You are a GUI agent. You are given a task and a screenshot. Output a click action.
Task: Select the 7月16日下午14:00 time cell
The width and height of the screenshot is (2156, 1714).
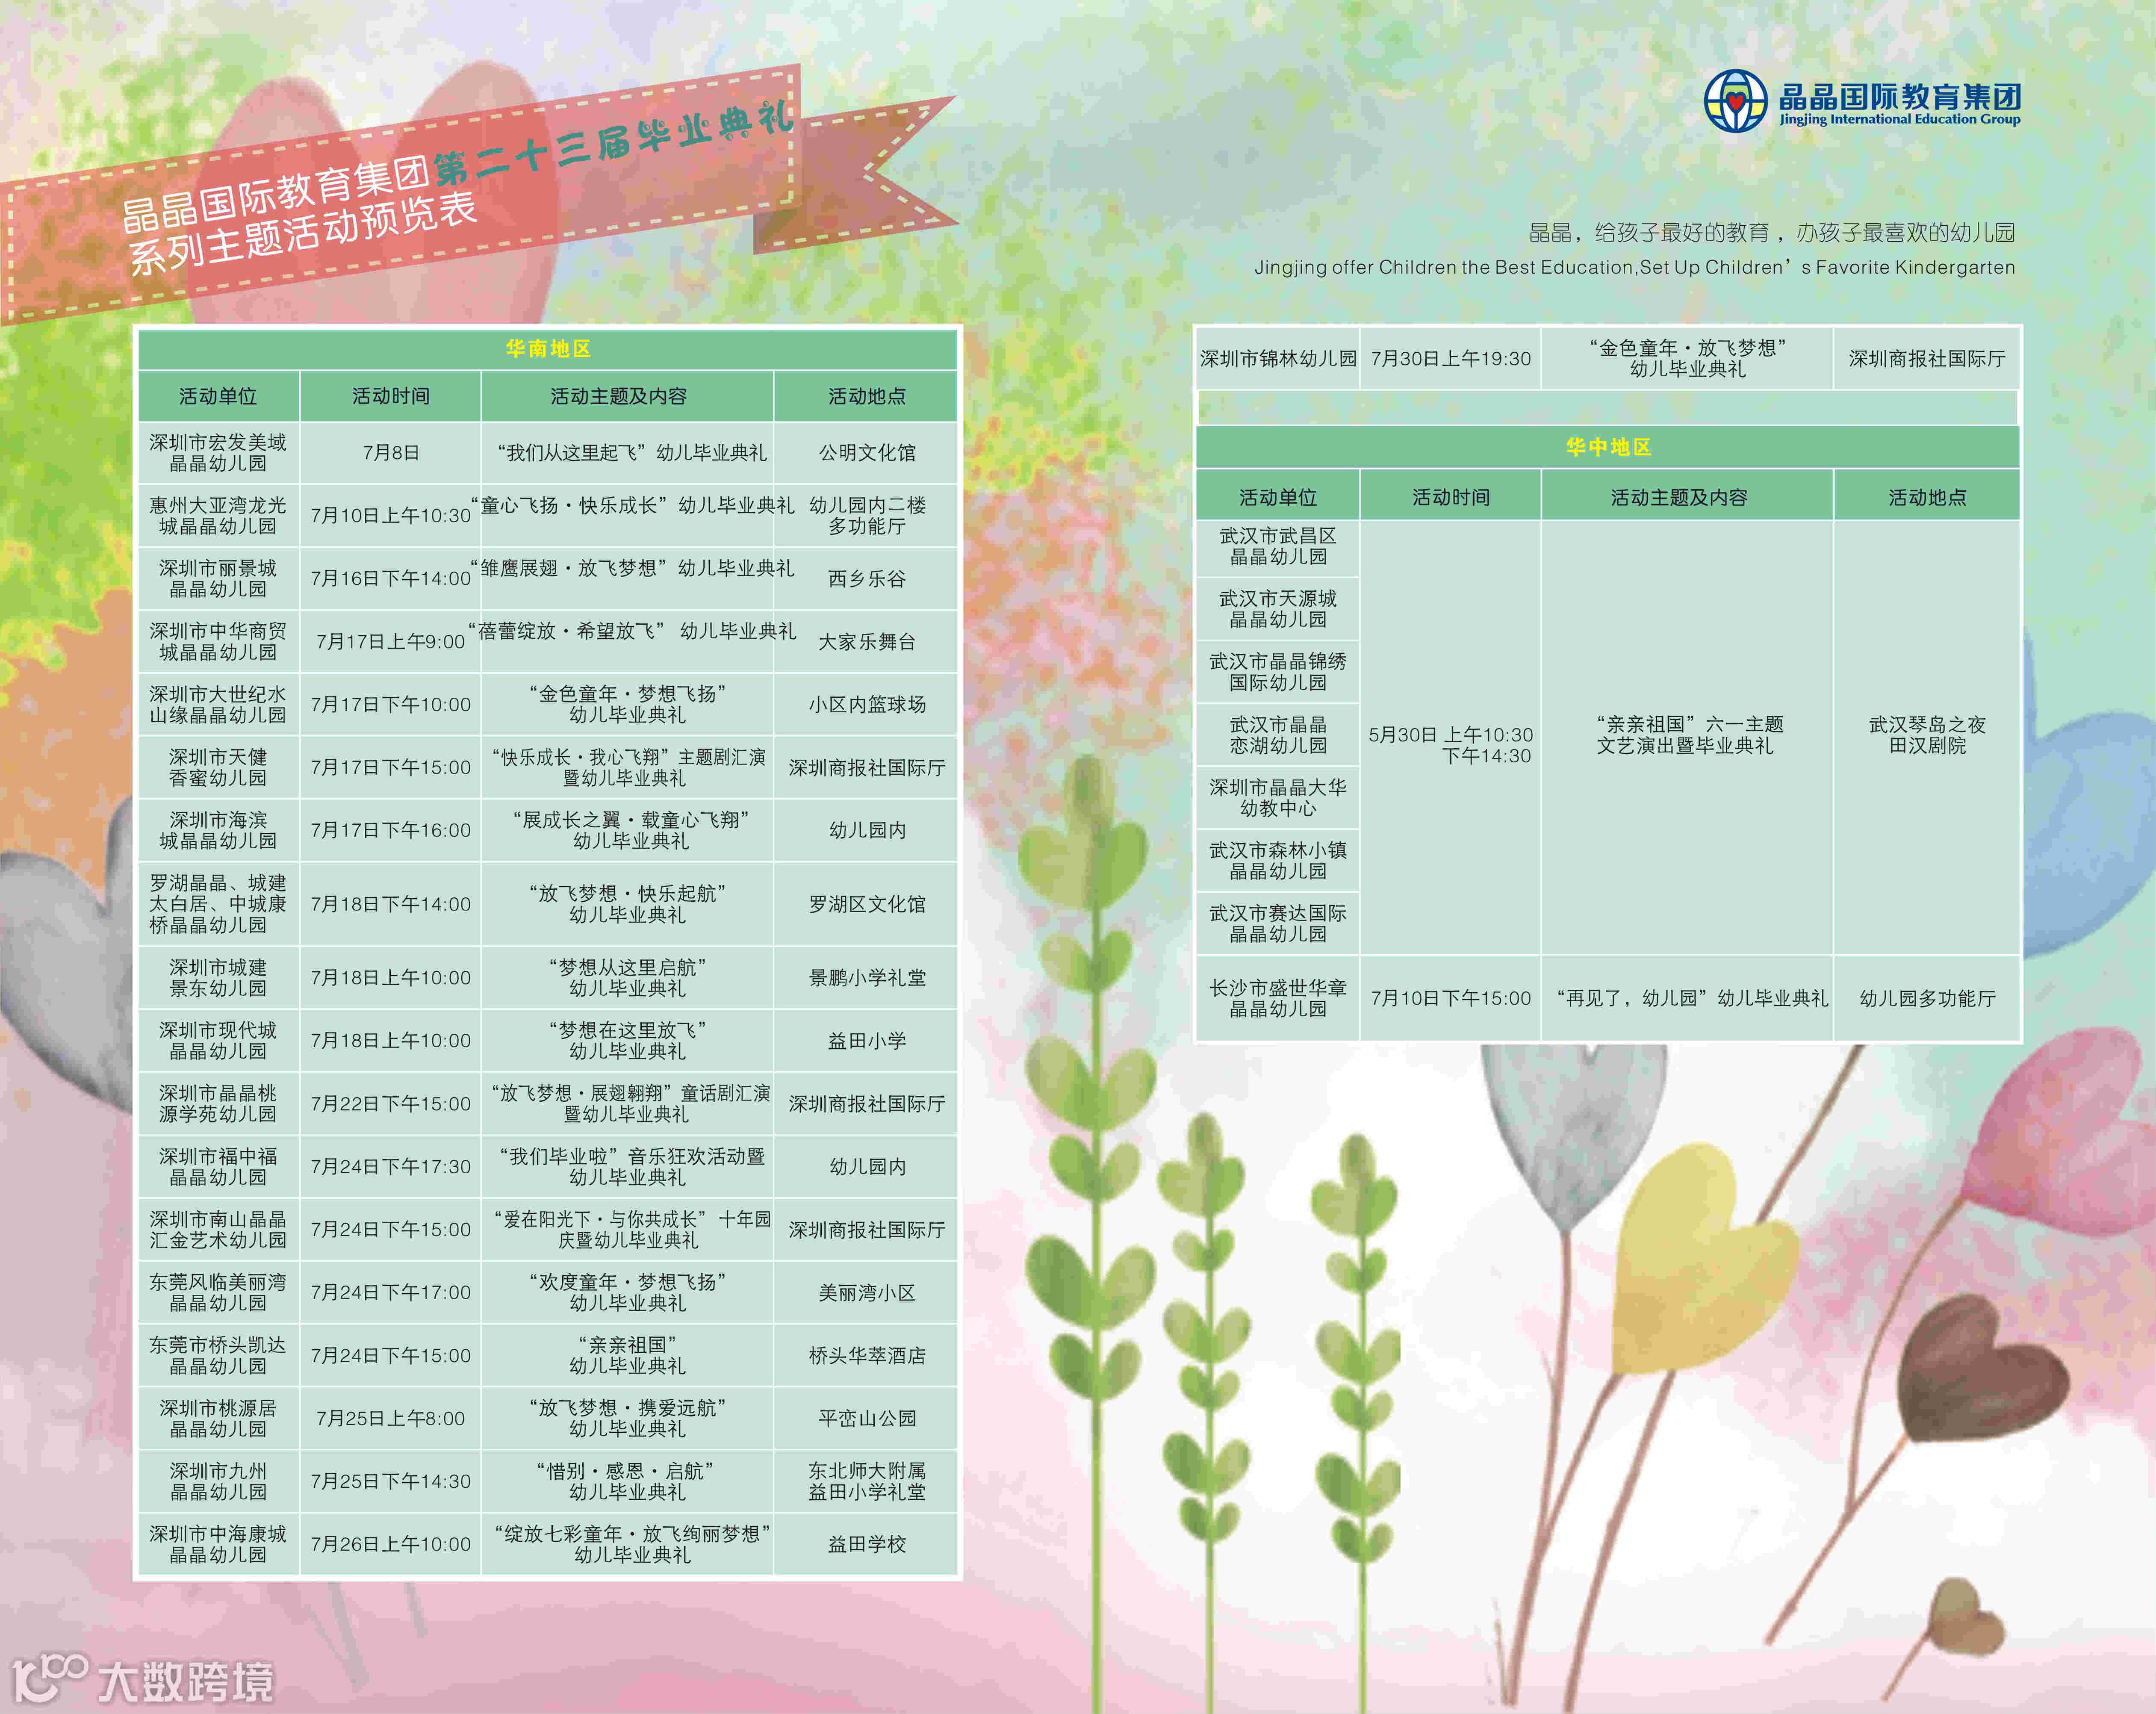(x=390, y=578)
